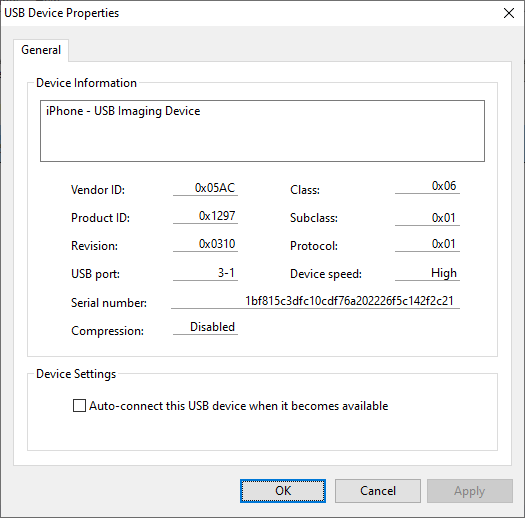
Task: Click the Device Settings group heading
Action: (x=76, y=374)
